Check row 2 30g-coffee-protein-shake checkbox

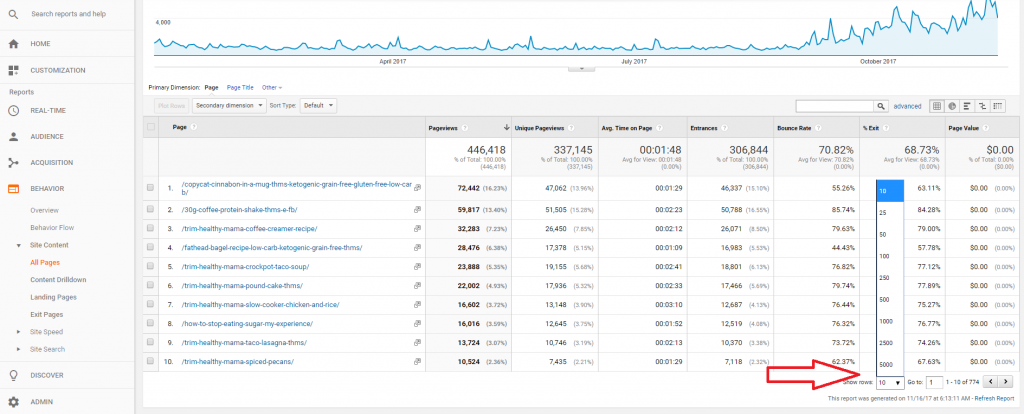click(150, 210)
